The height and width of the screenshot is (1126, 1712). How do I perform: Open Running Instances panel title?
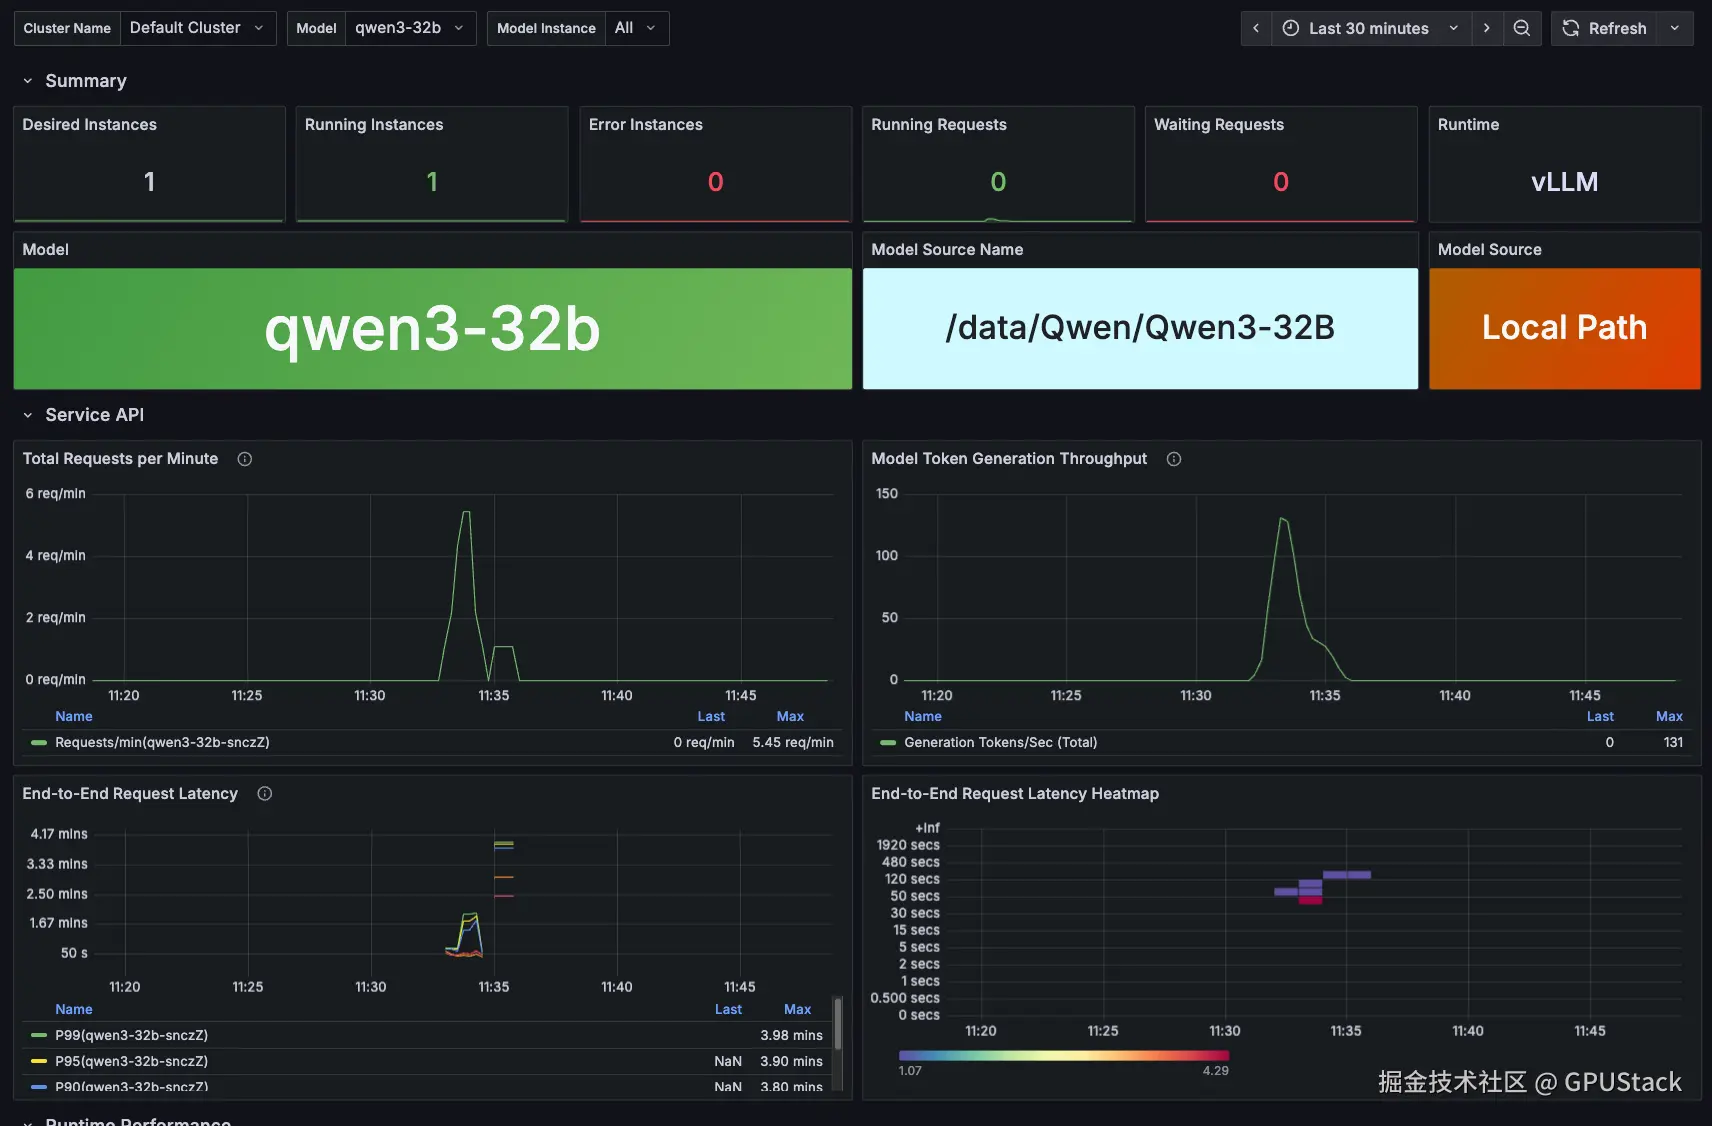[374, 125]
